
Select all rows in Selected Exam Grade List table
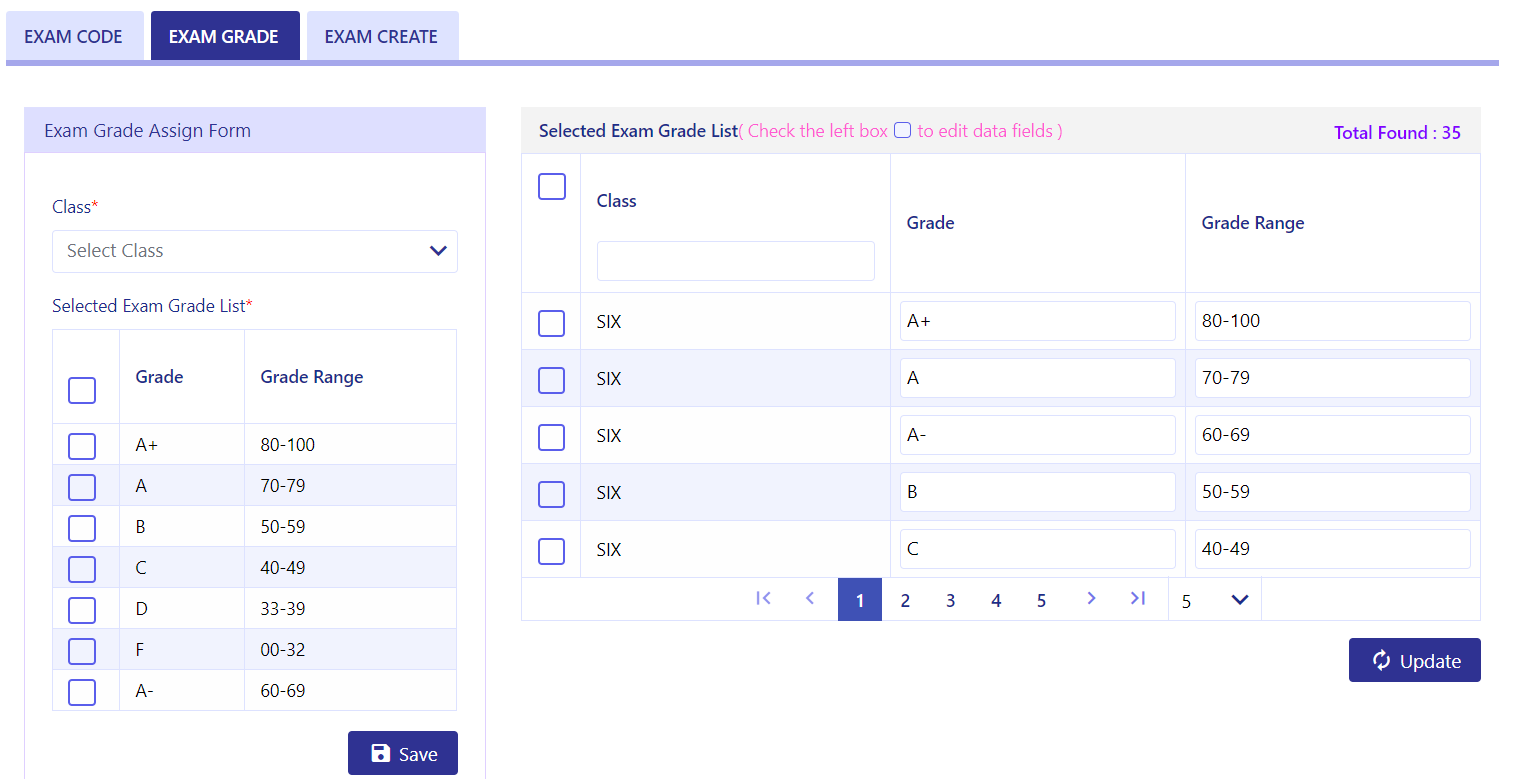coord(552,187)
